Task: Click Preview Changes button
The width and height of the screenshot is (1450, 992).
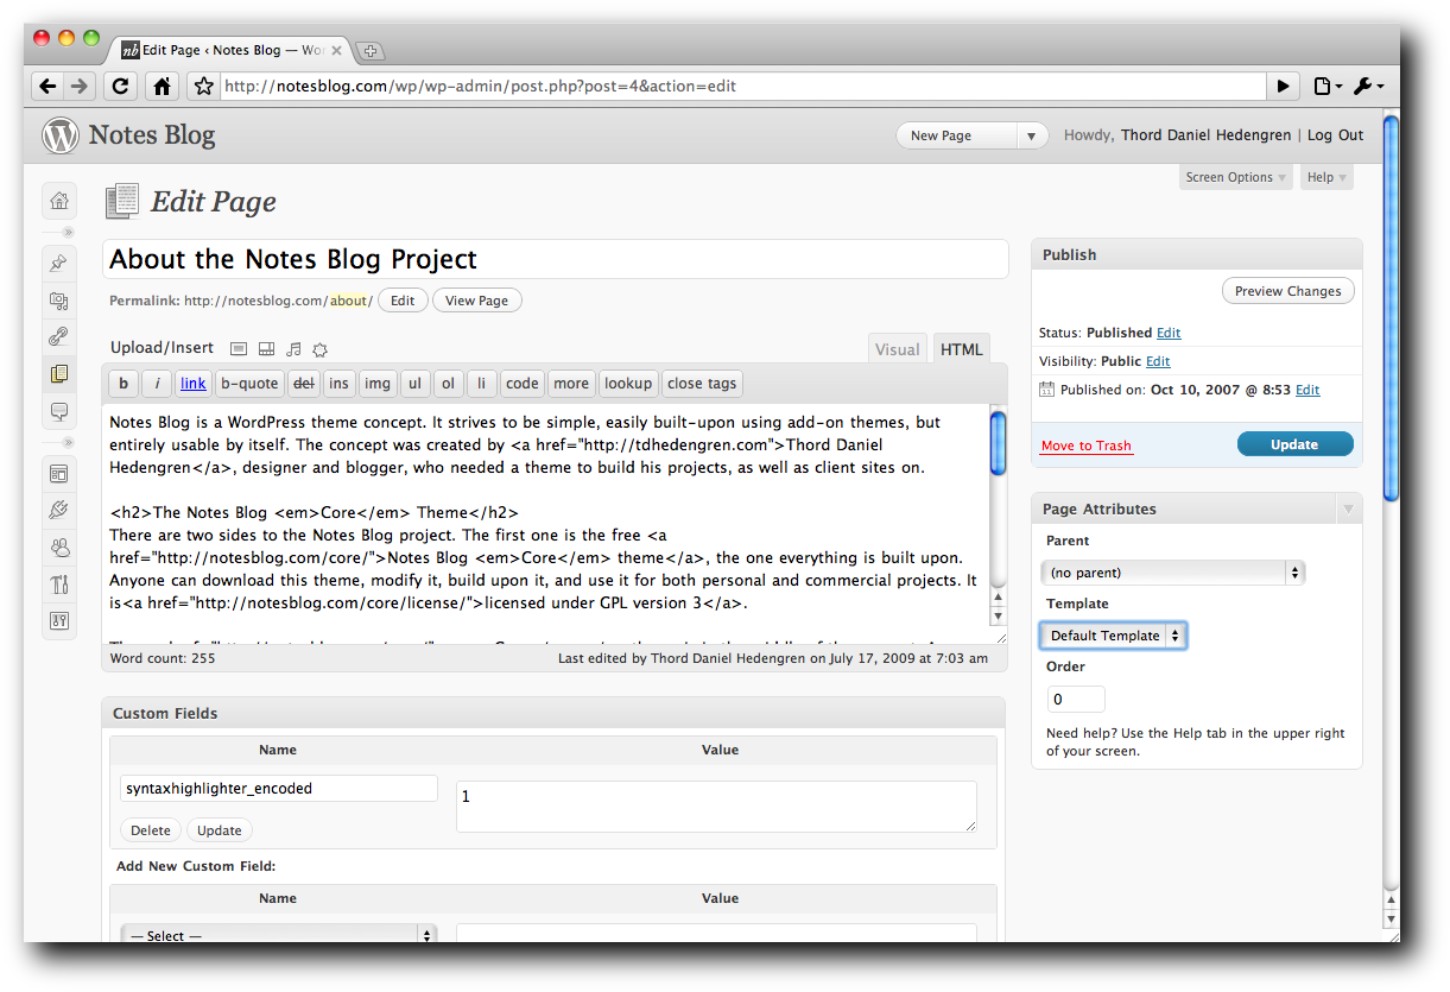Action: [1288, 291]
